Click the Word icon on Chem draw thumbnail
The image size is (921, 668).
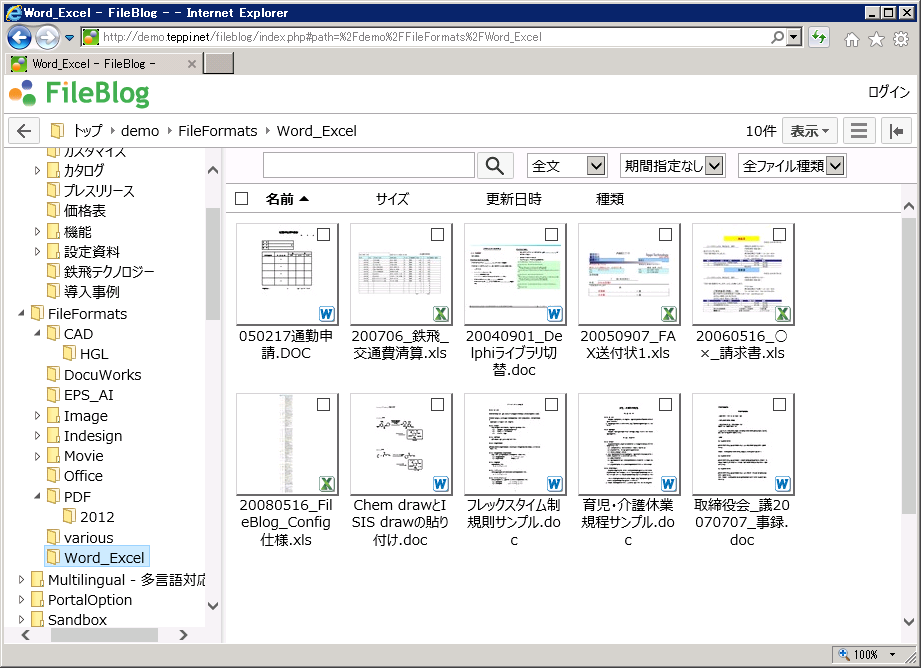coord(441,484)
